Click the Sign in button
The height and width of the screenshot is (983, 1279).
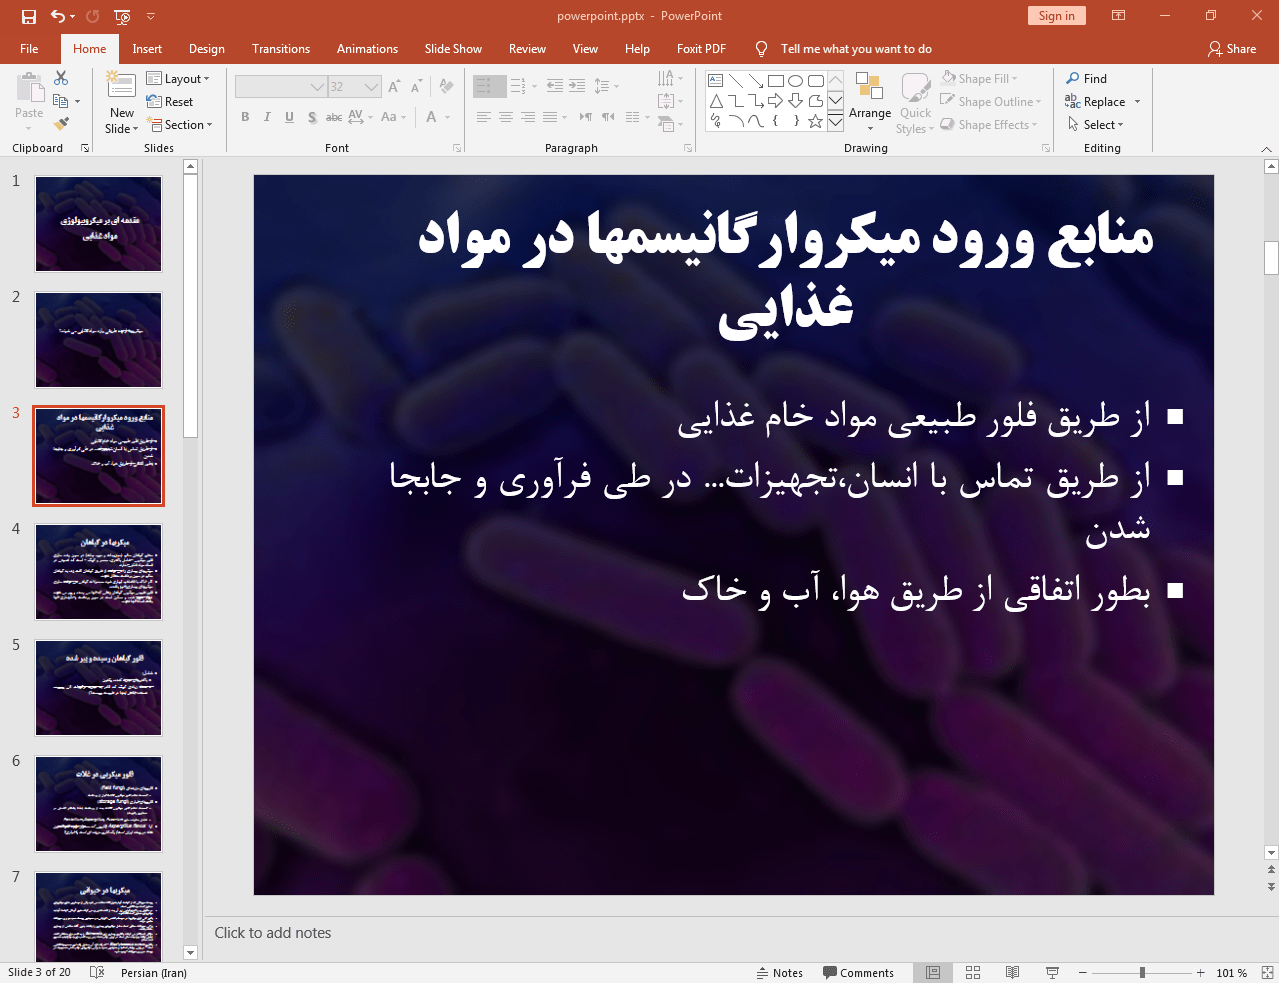point(1056,15)
